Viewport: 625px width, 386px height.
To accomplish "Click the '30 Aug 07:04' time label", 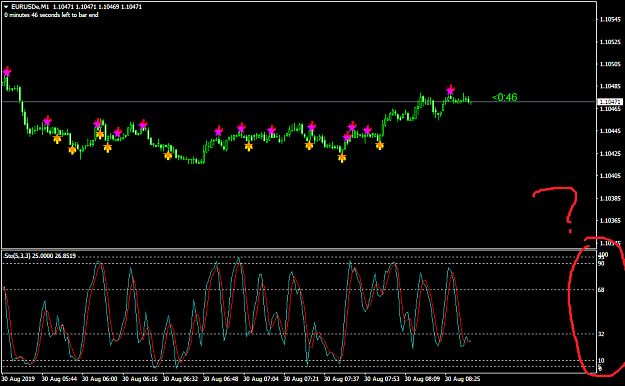I will (x=261, y=379).
